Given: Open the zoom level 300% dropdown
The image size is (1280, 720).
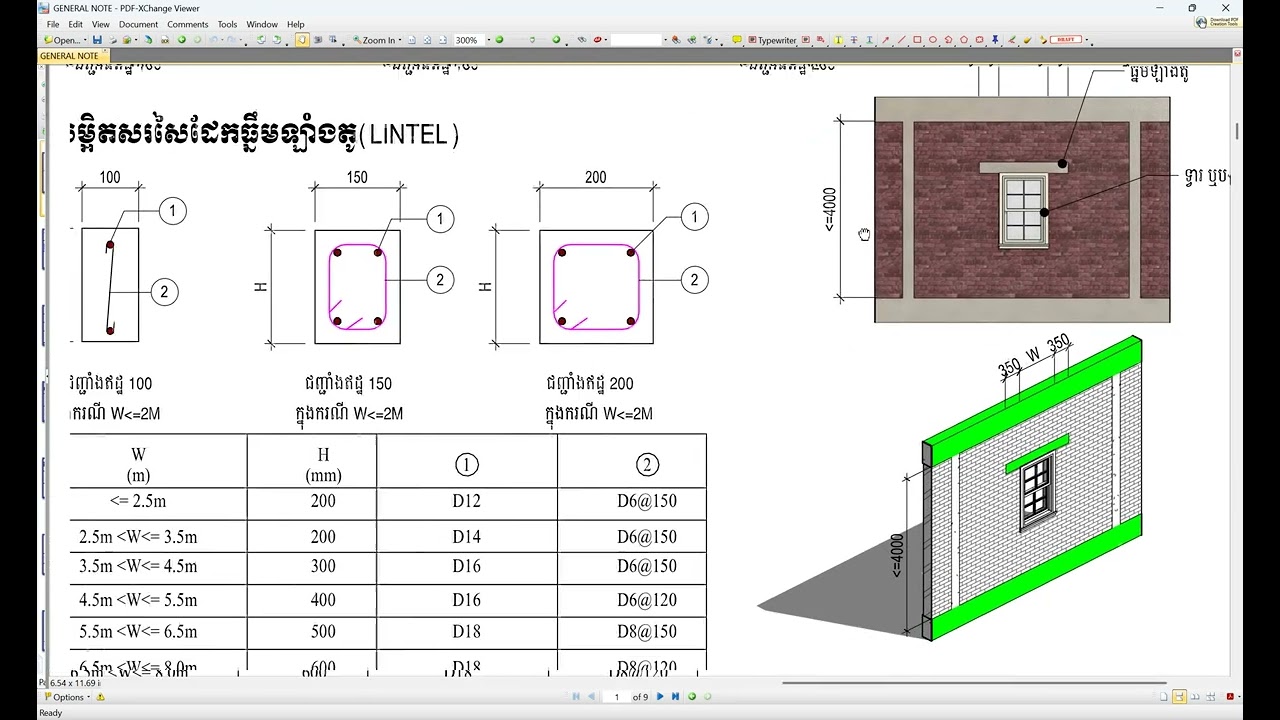Looking at the screenshot, I should 488,40.
